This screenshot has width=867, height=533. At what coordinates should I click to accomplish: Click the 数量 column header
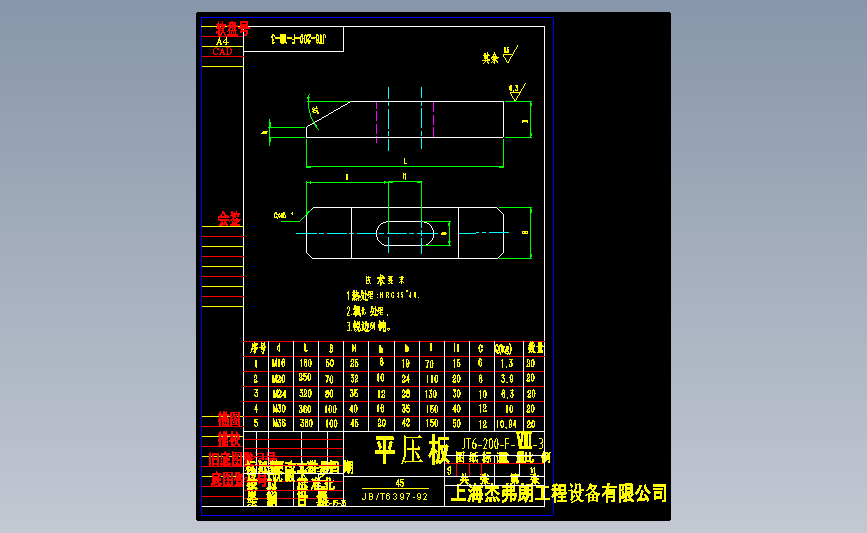tap(535, 348)
